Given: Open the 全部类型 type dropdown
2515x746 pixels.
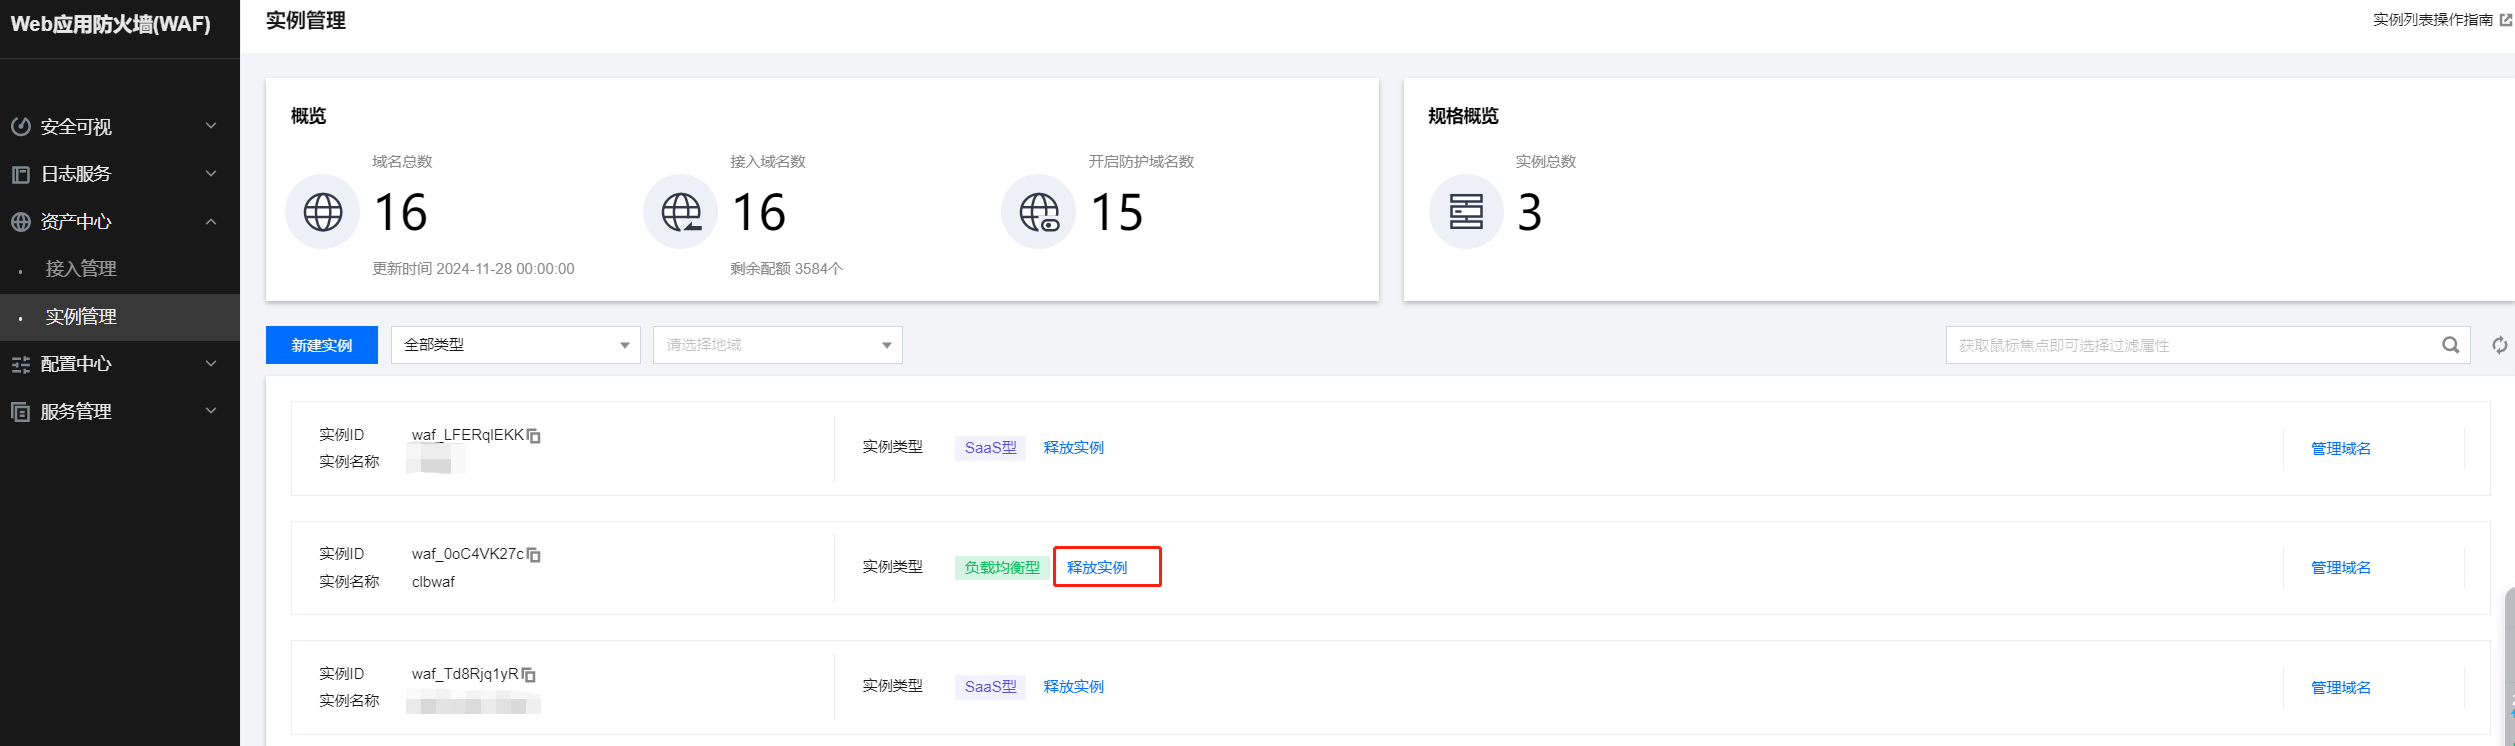Looking at the screenshot, I should click(515, 345).
